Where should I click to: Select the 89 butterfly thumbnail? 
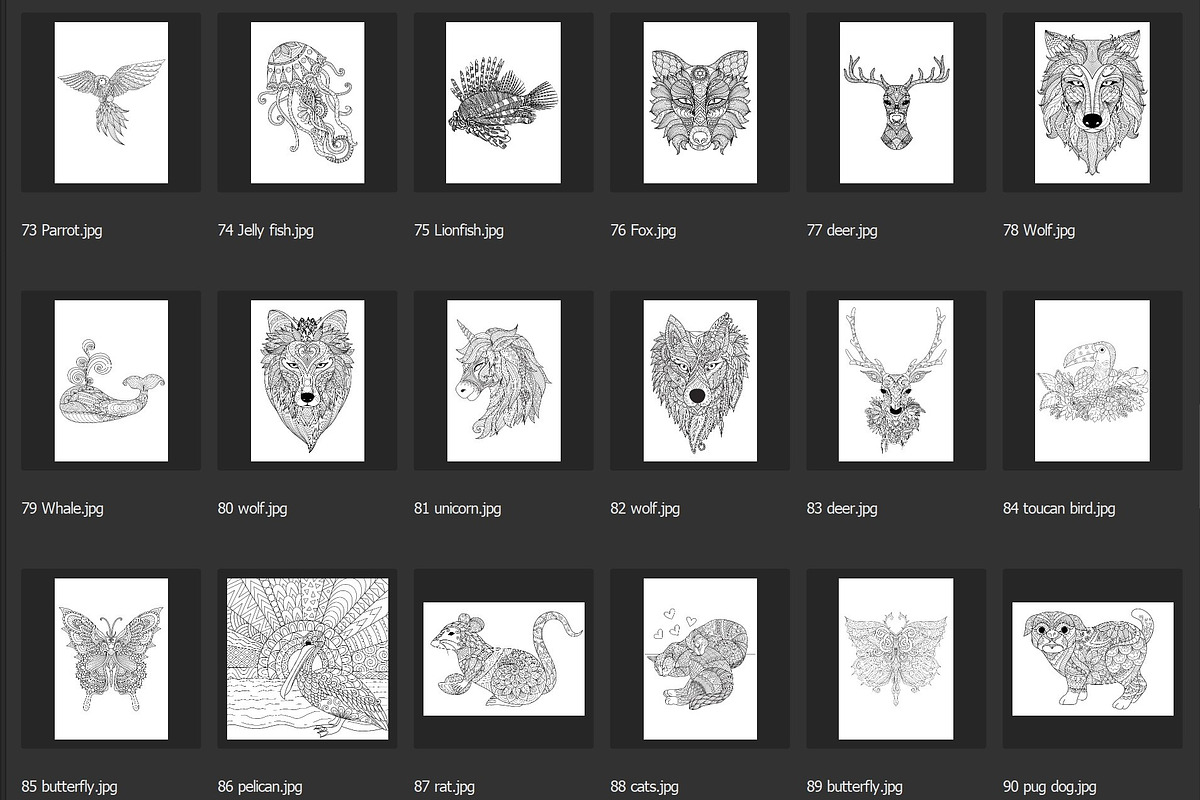pos(897,659)
